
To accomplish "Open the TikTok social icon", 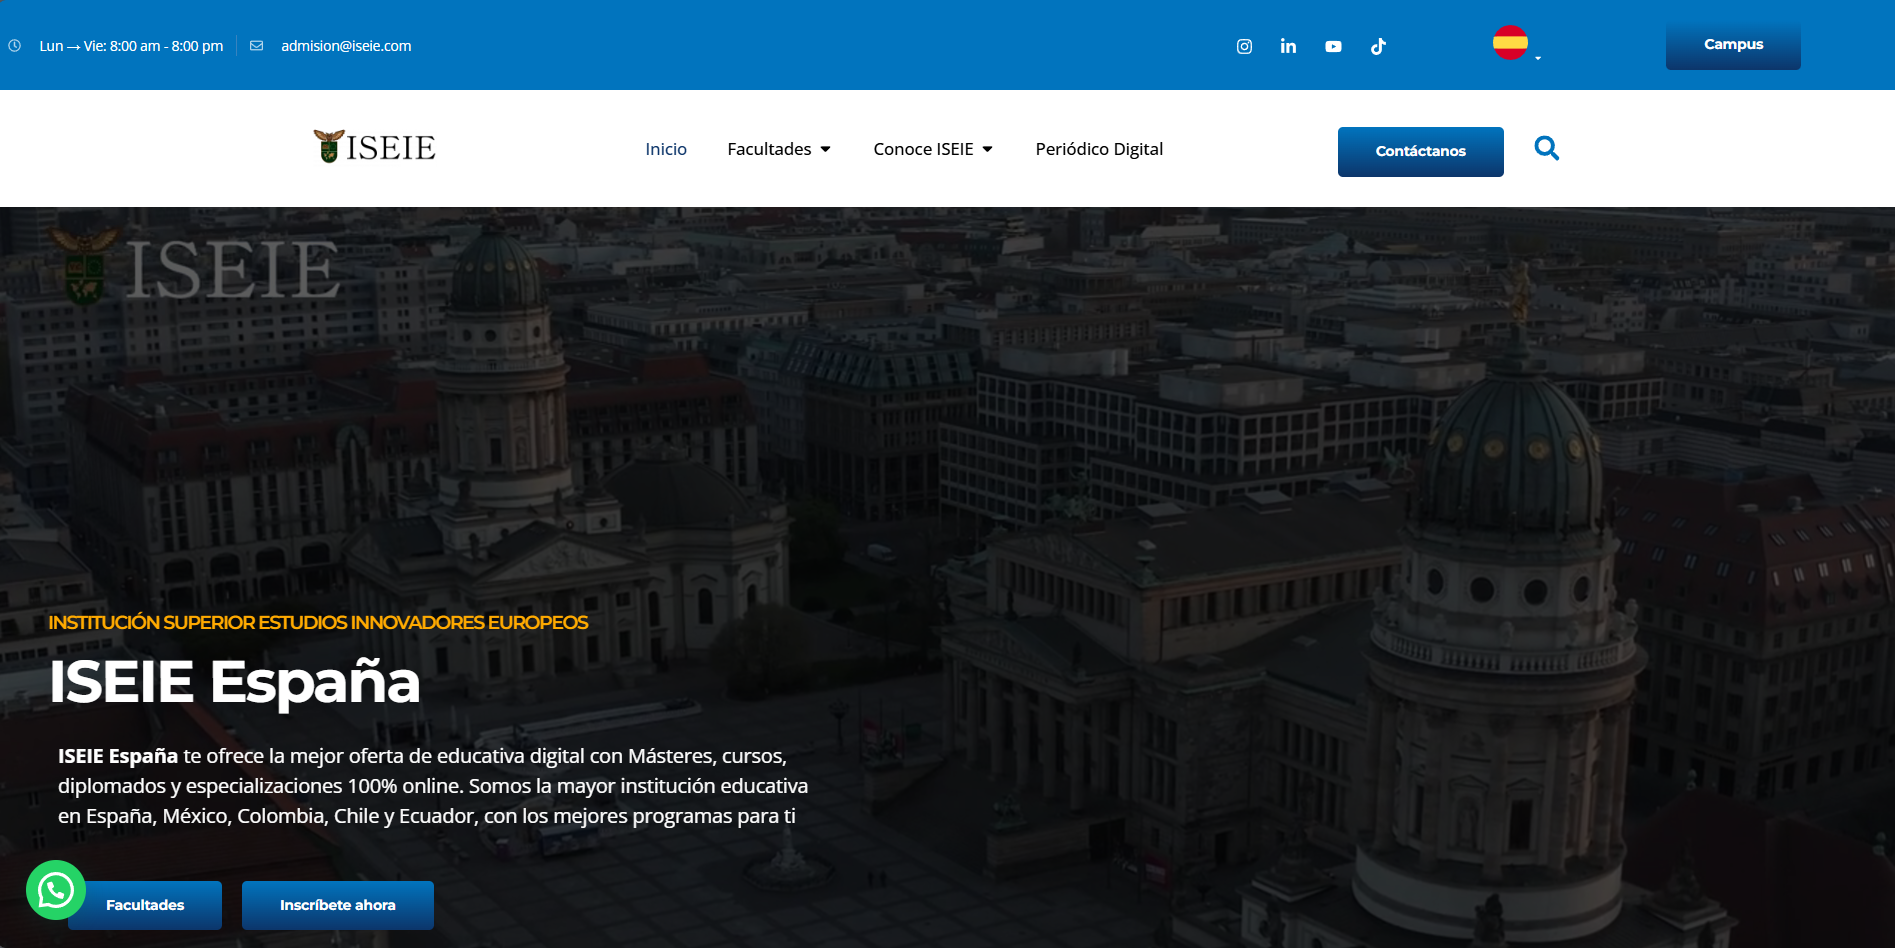I will (1378, 46).
